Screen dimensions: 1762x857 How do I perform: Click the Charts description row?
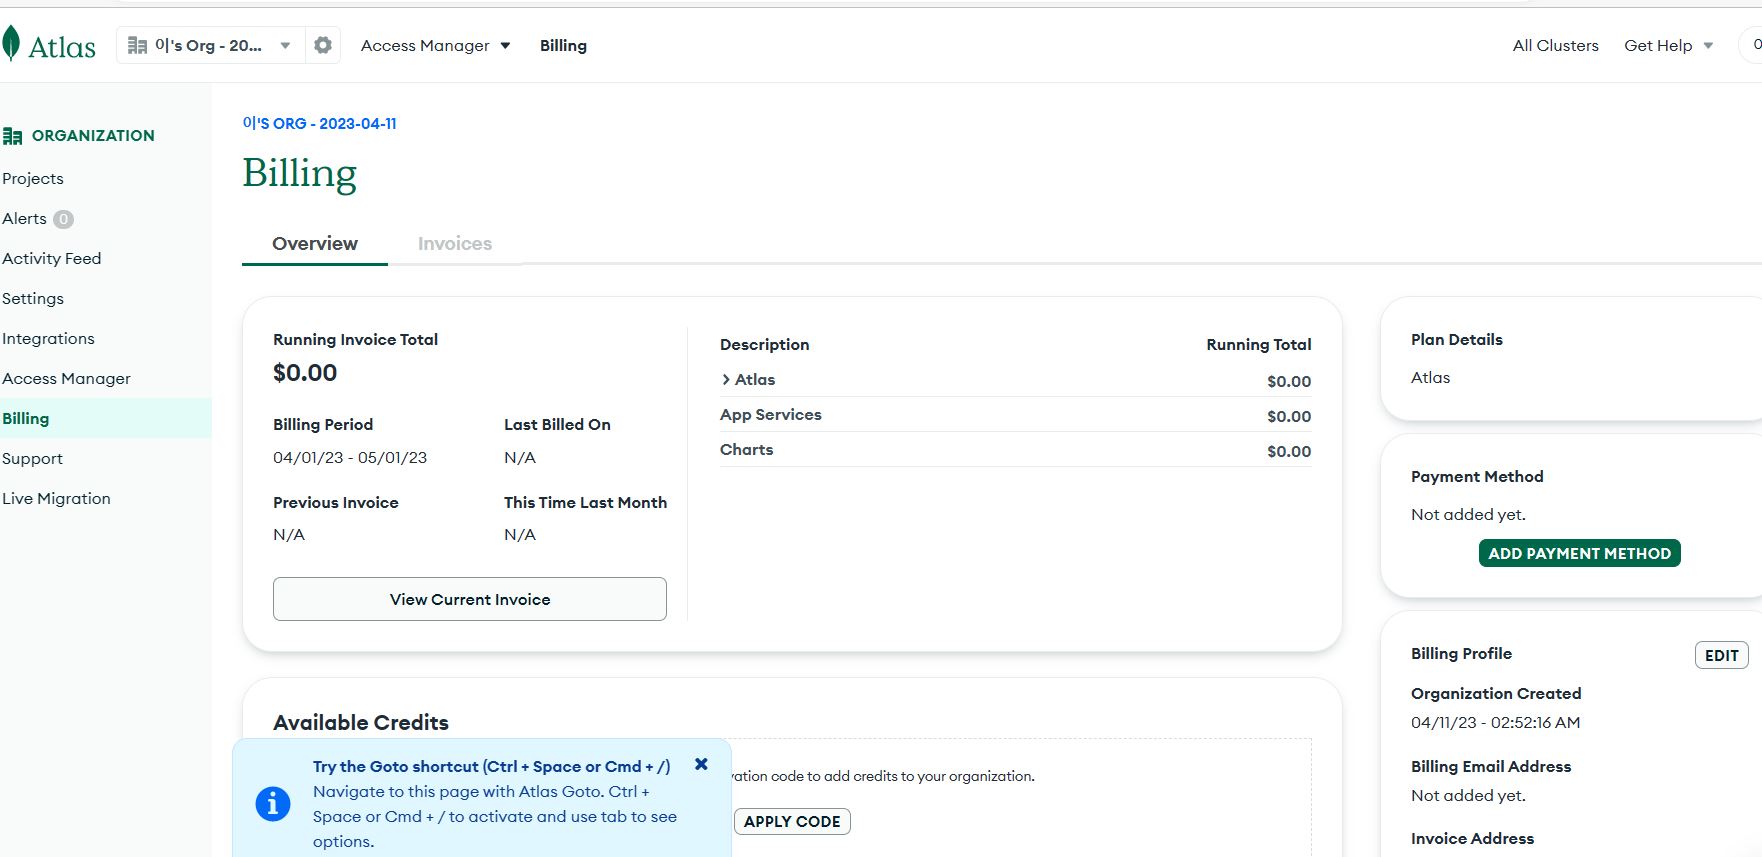click(1015, 450)
